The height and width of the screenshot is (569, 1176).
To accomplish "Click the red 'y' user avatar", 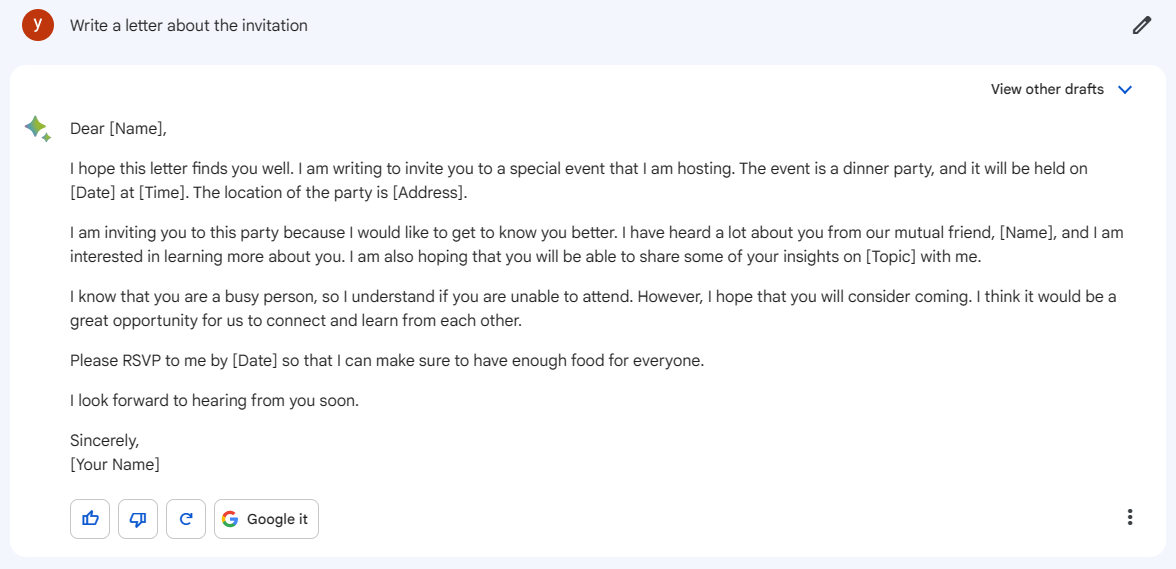I will coord(38,25).
